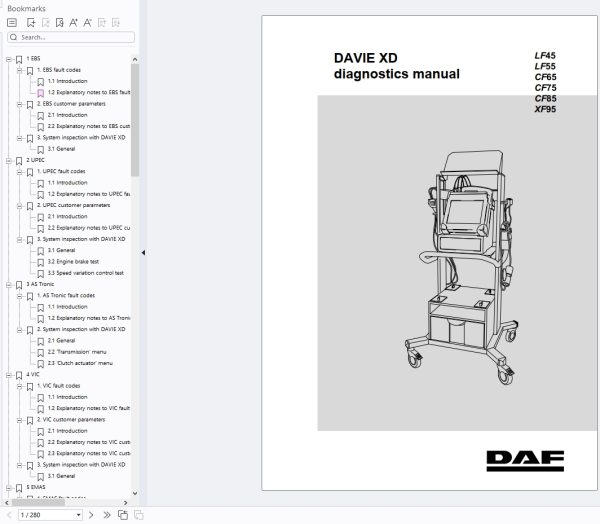Viewport: 600px width, 524px height.
Task: Click inside the bookmarks Search field
Action: pos(71,37)
